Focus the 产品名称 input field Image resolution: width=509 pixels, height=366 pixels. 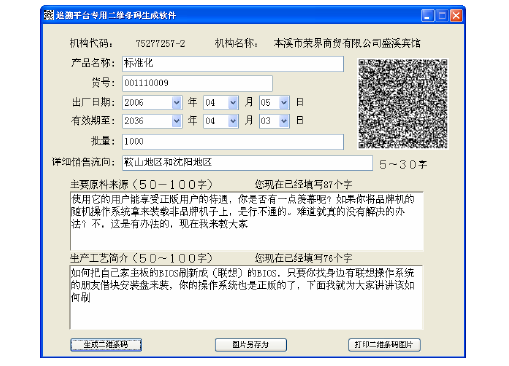tap(233, 64)
